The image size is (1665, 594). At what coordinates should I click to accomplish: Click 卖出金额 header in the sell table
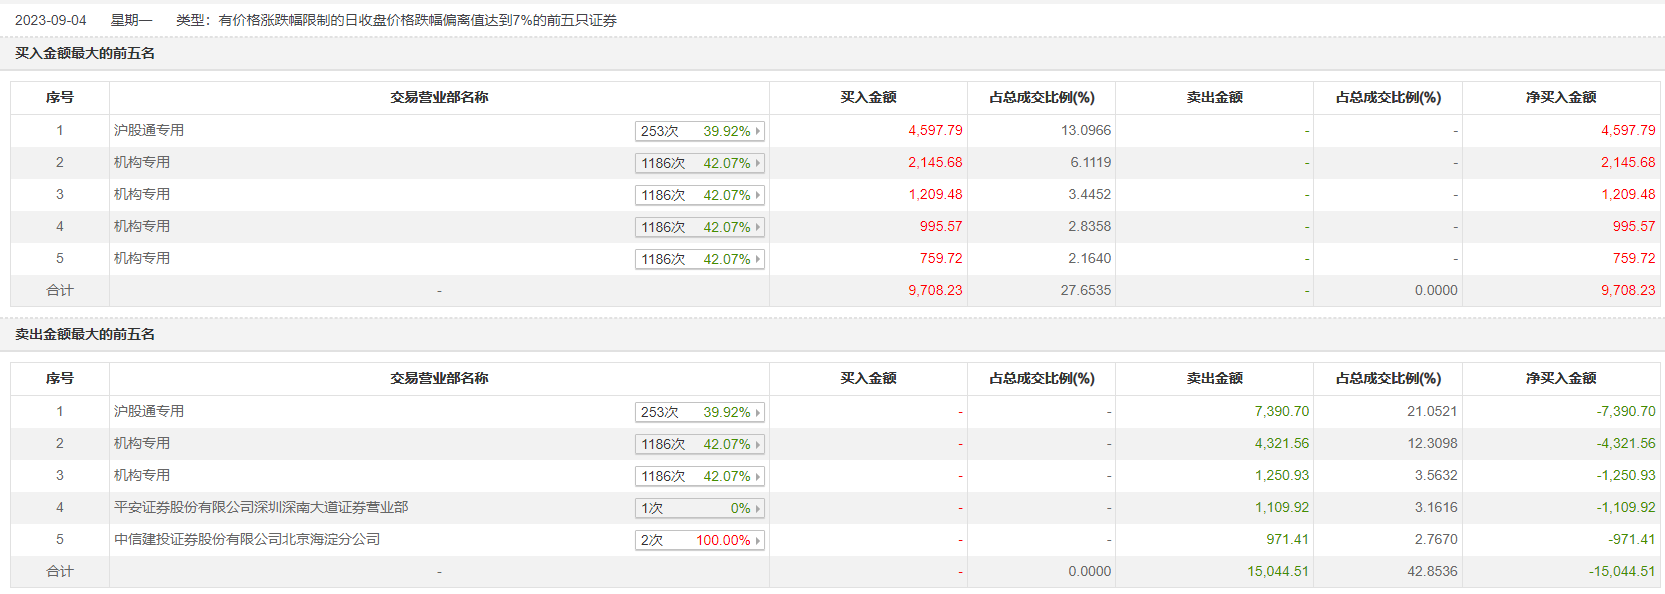point(1214,378)
